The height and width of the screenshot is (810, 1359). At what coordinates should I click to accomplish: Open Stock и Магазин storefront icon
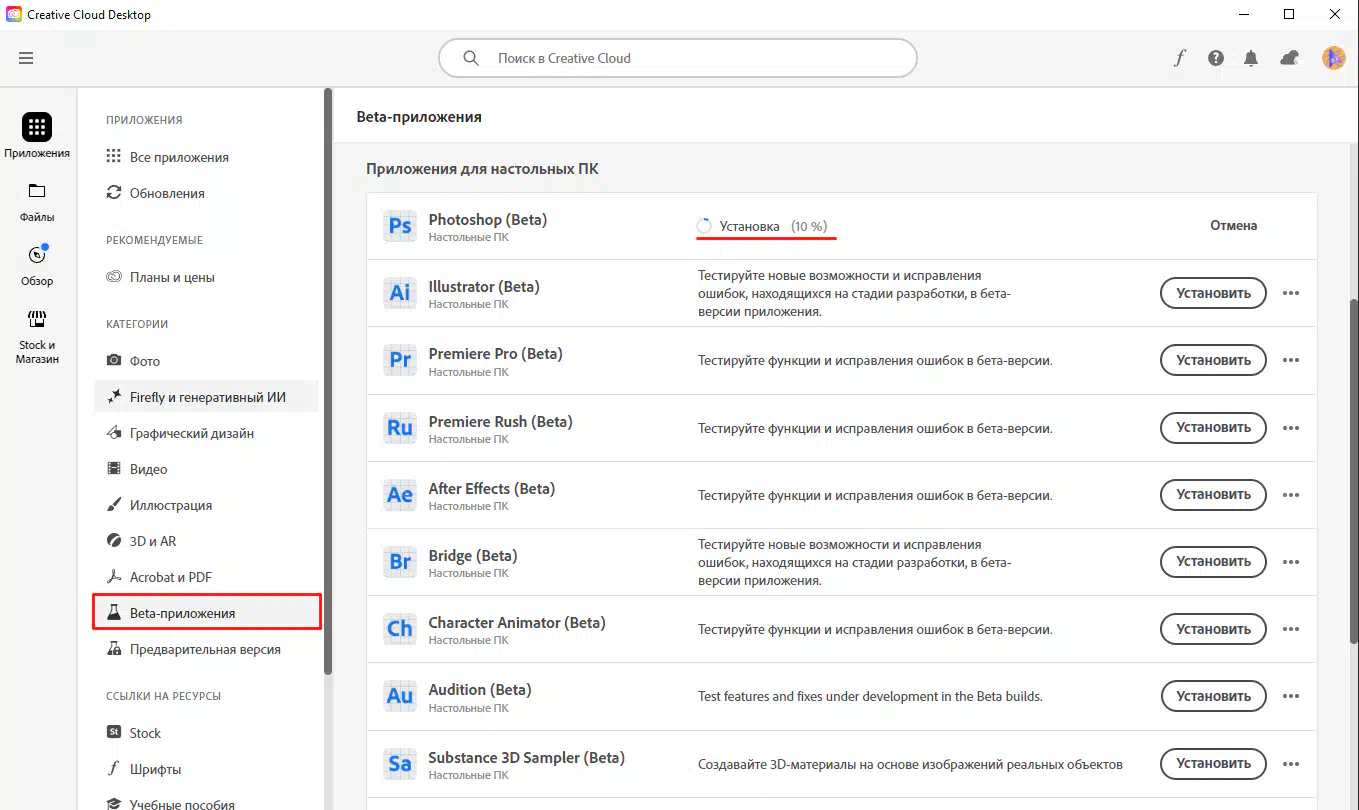pos(37,320)
